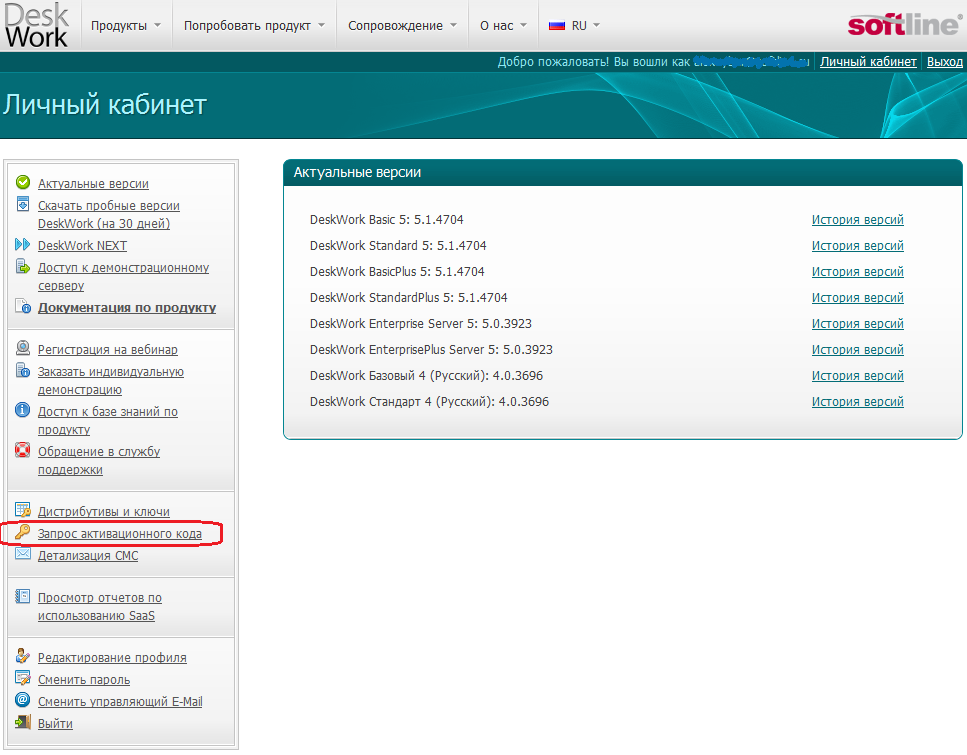Click the document icon beside Документация по продукту

point(23,307)
